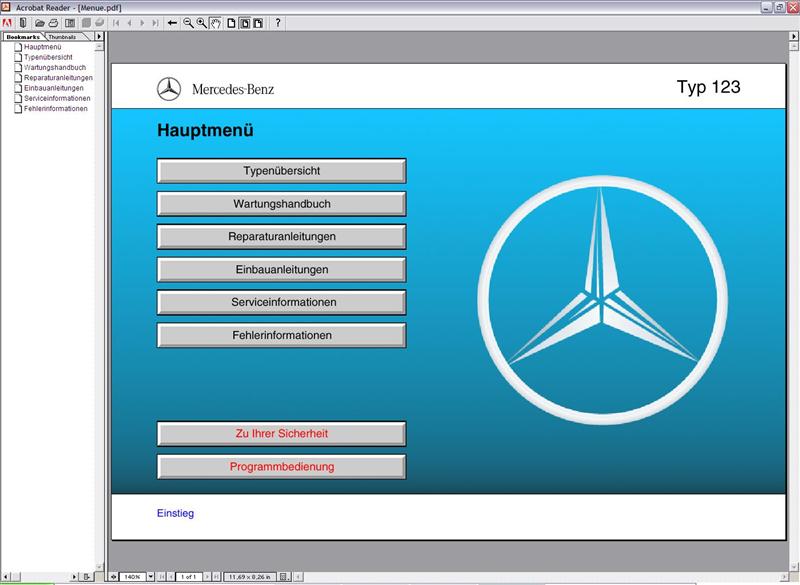Select Hauptmenü bookmark in sidebar
Screen dimensions: 800x585
pos(42,47)
